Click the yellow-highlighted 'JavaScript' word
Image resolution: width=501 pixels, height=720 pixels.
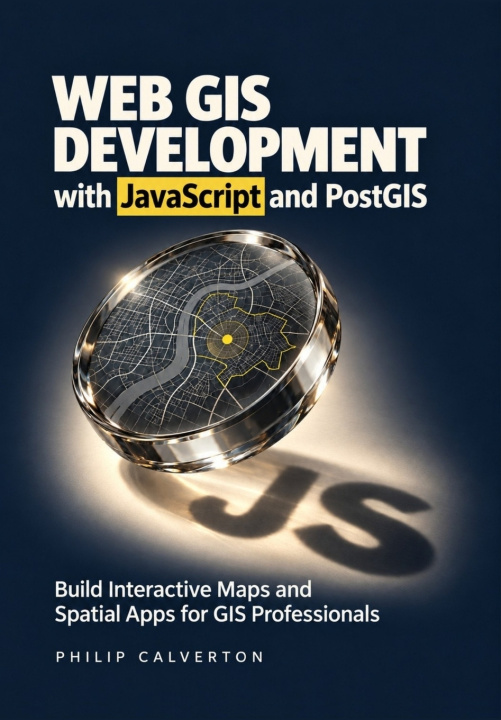(x=191, y=197)
